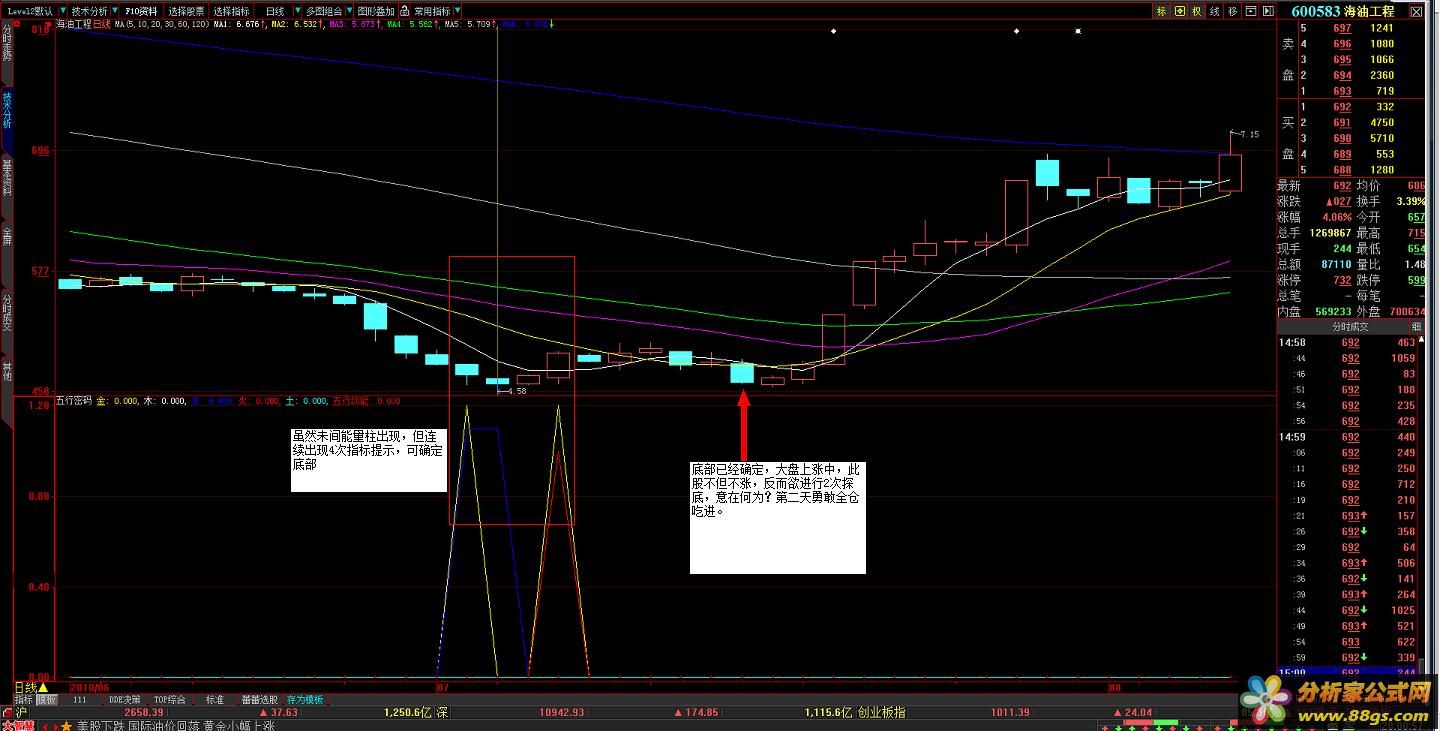The height and width of the screenshot is (731, 1440).
Task: Select the 指标 bottom tab
Action: 23,700
